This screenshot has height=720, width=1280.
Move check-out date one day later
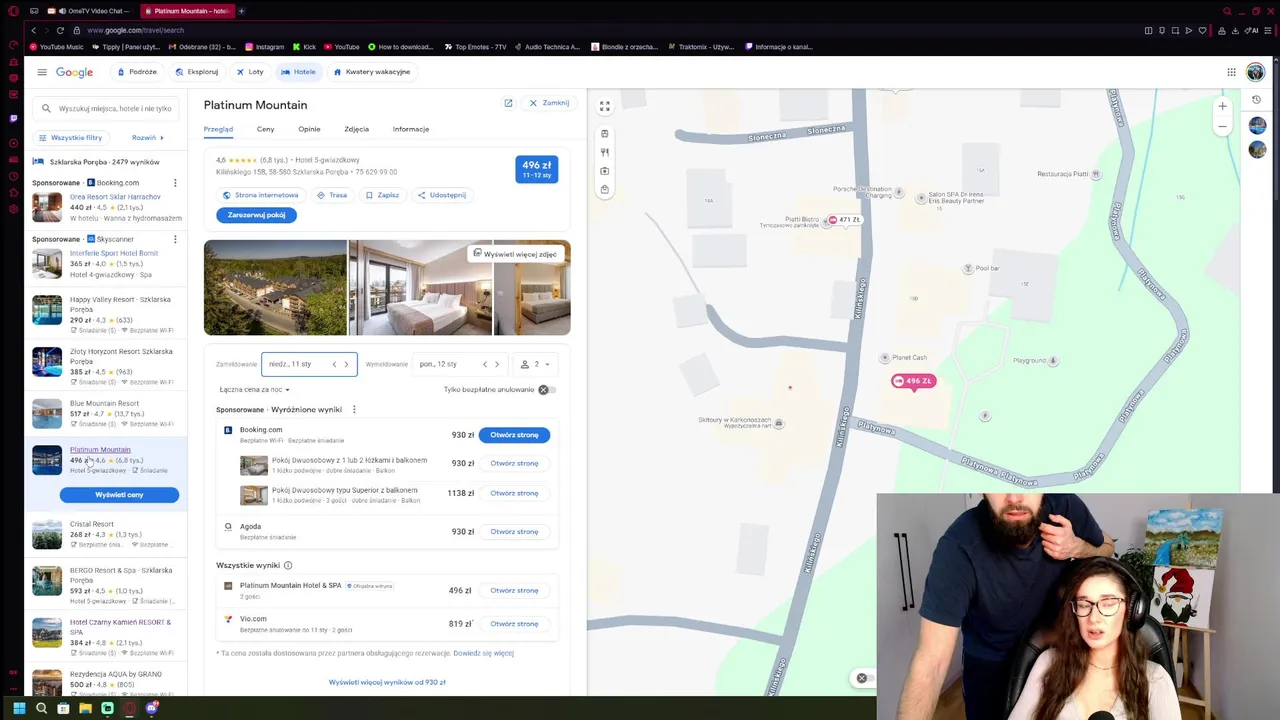497,364
